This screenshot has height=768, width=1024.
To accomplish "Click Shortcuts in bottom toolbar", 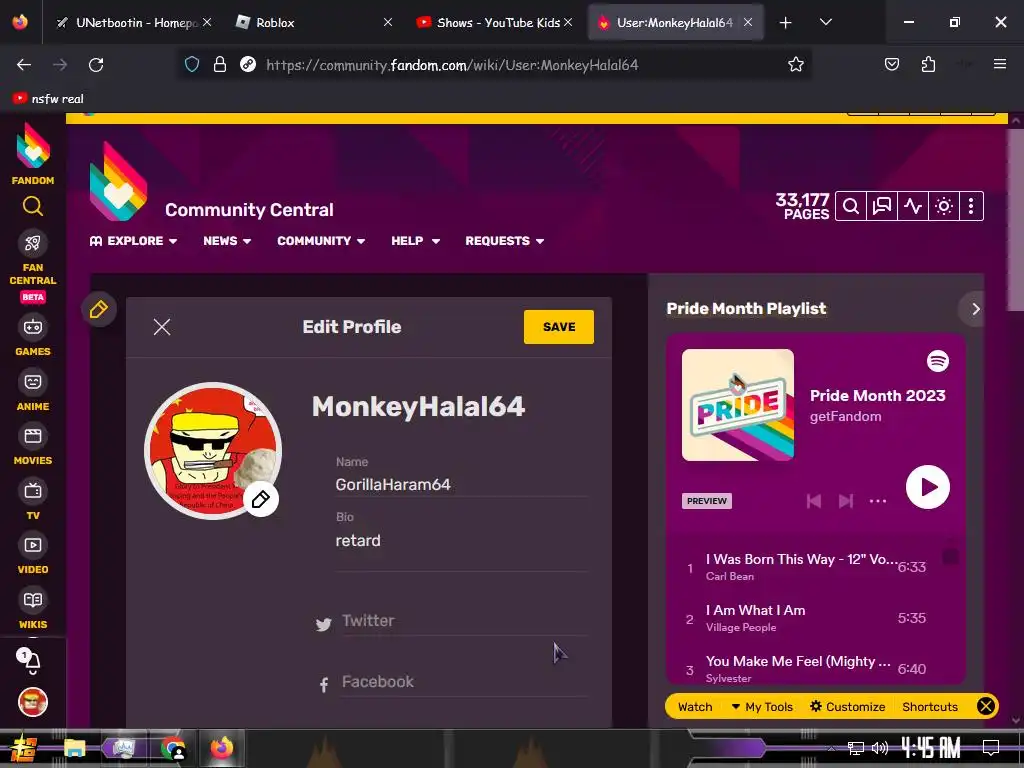I will point(930,707).
